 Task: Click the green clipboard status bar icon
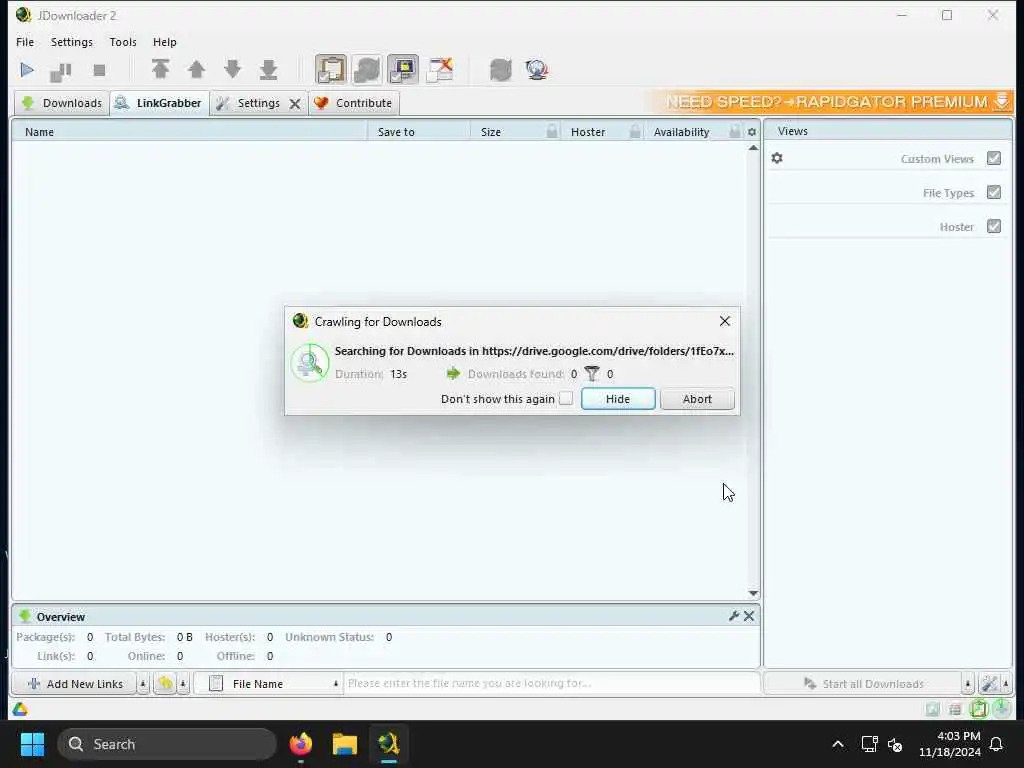[978, 709]
